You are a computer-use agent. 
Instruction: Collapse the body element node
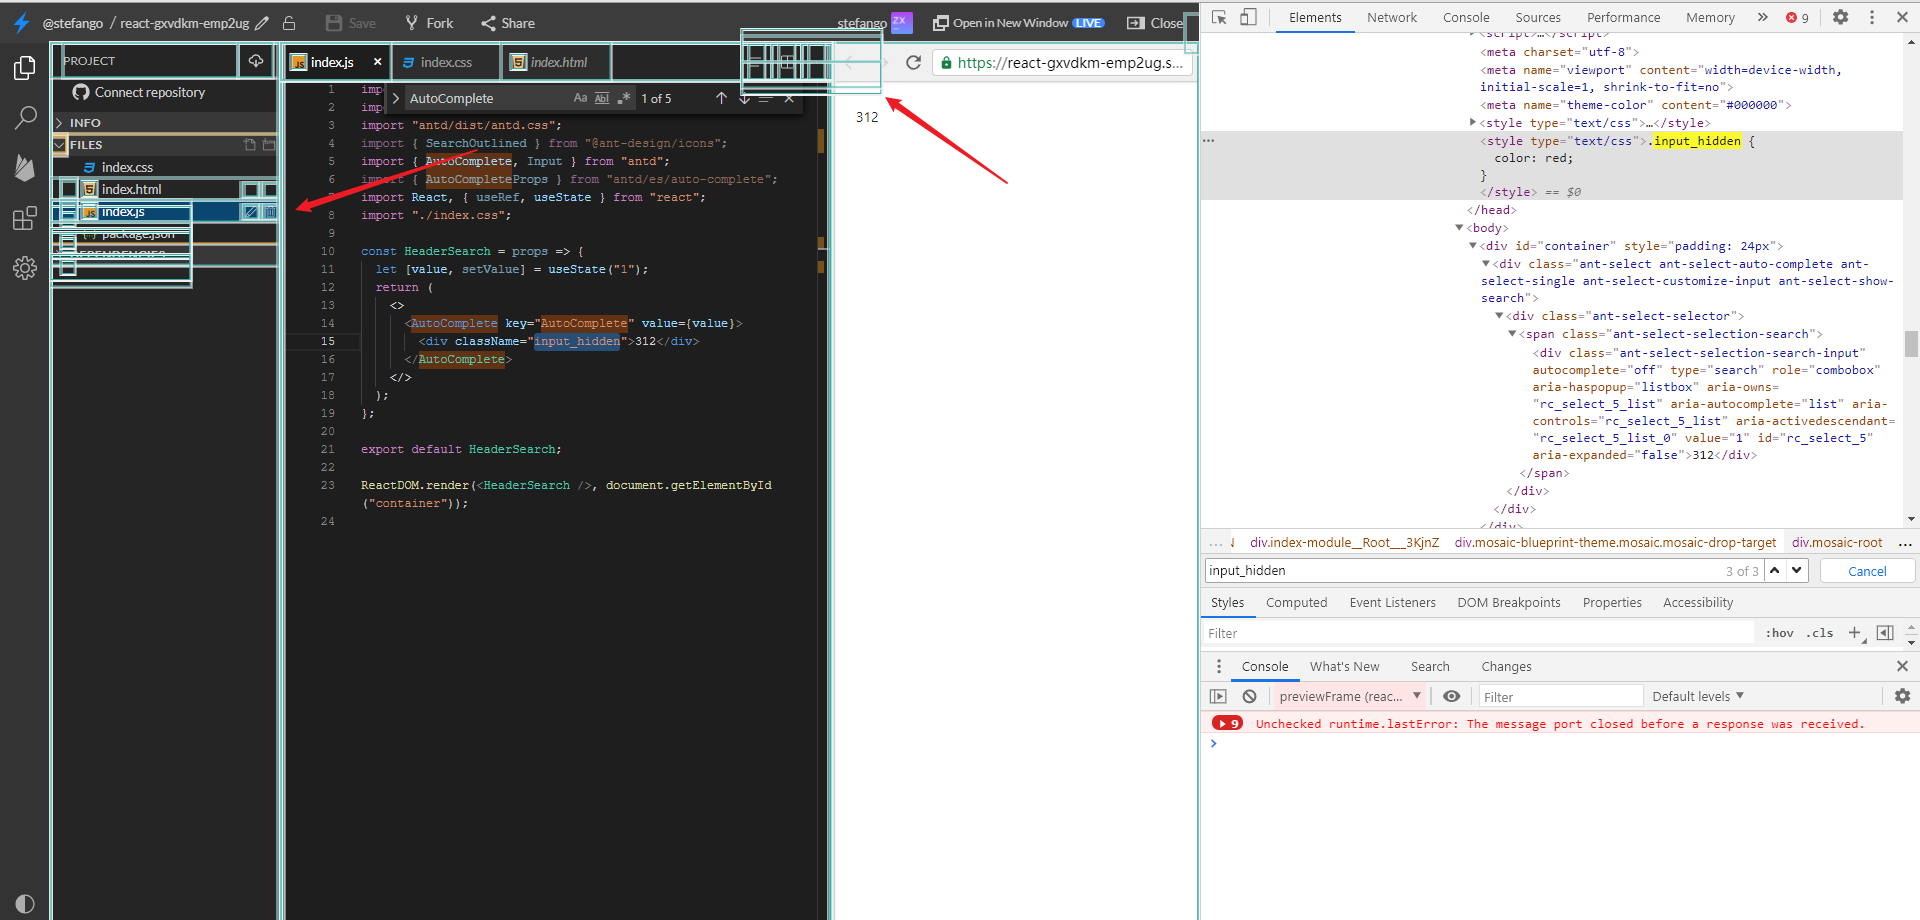[x=1459, y=228]
